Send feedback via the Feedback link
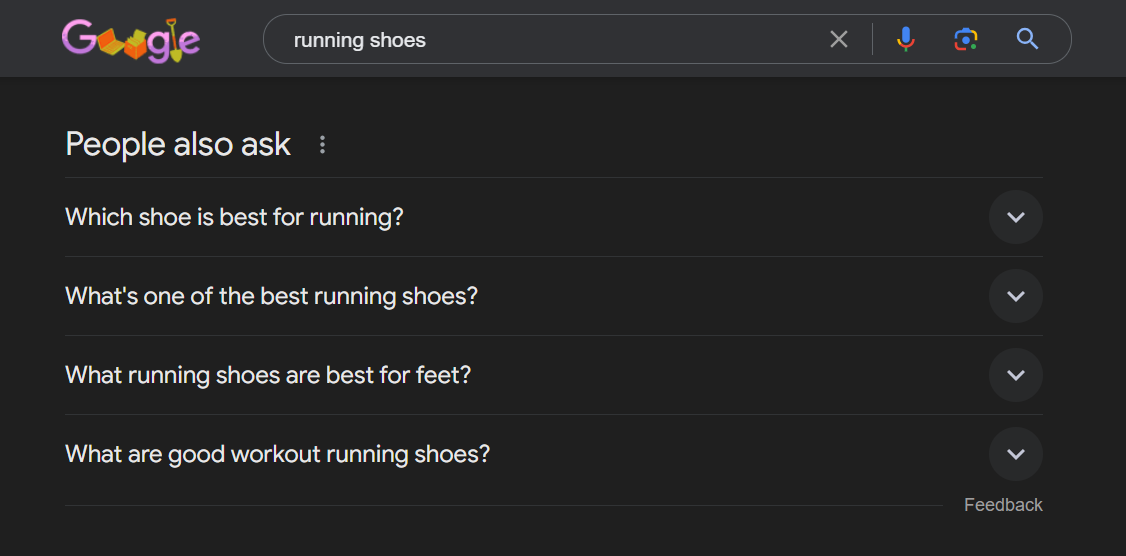 click(1002, 505)
